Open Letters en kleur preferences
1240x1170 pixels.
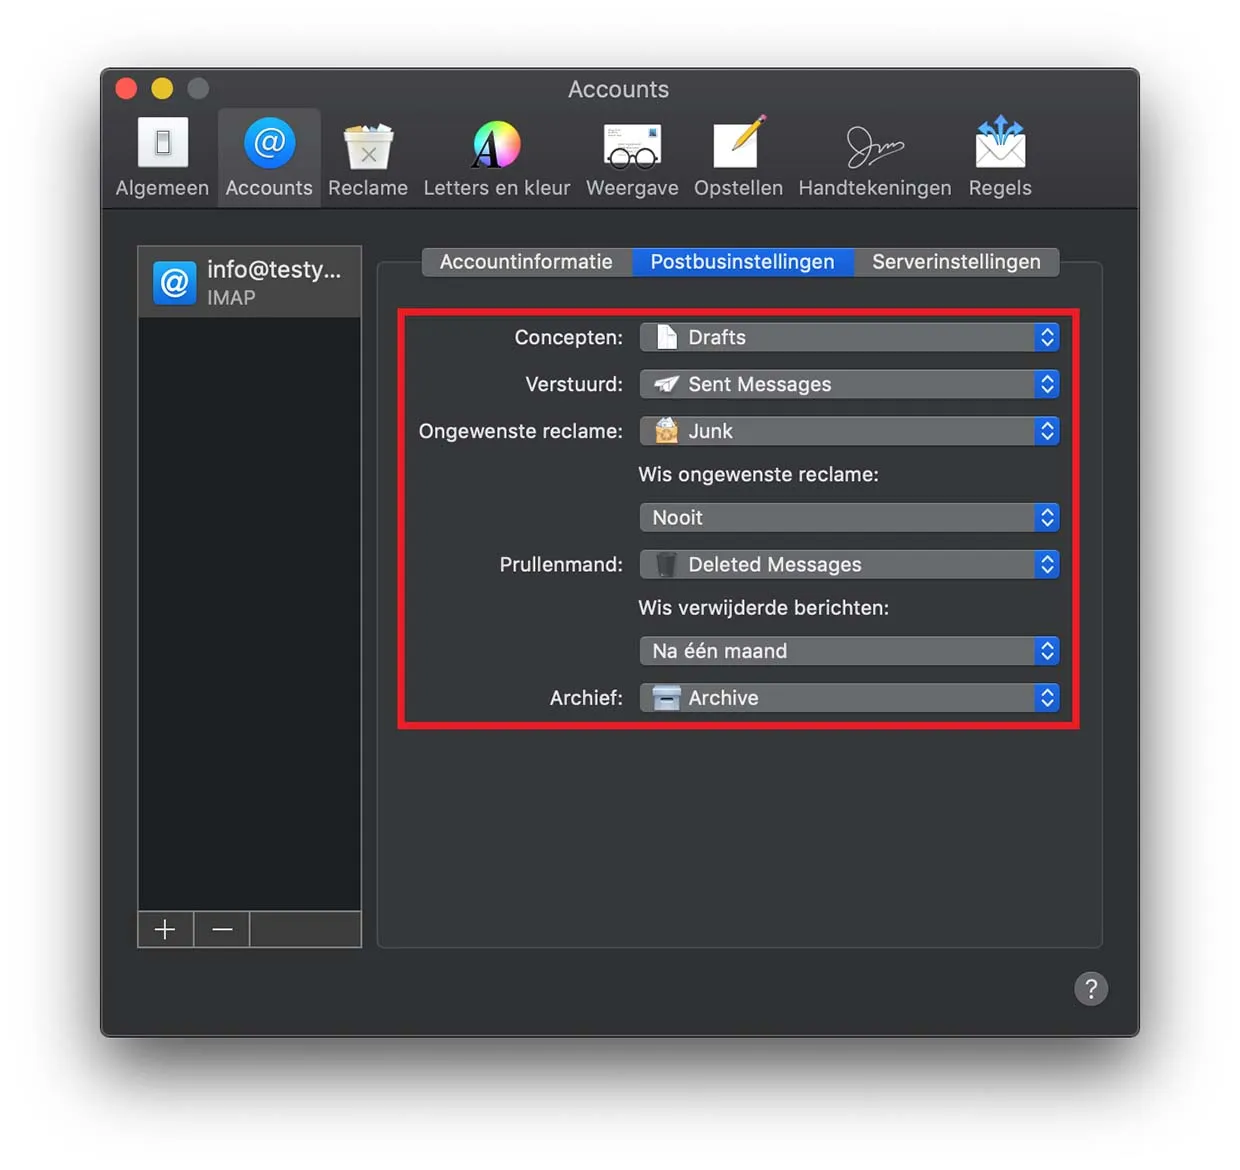(x=496, y=158)
